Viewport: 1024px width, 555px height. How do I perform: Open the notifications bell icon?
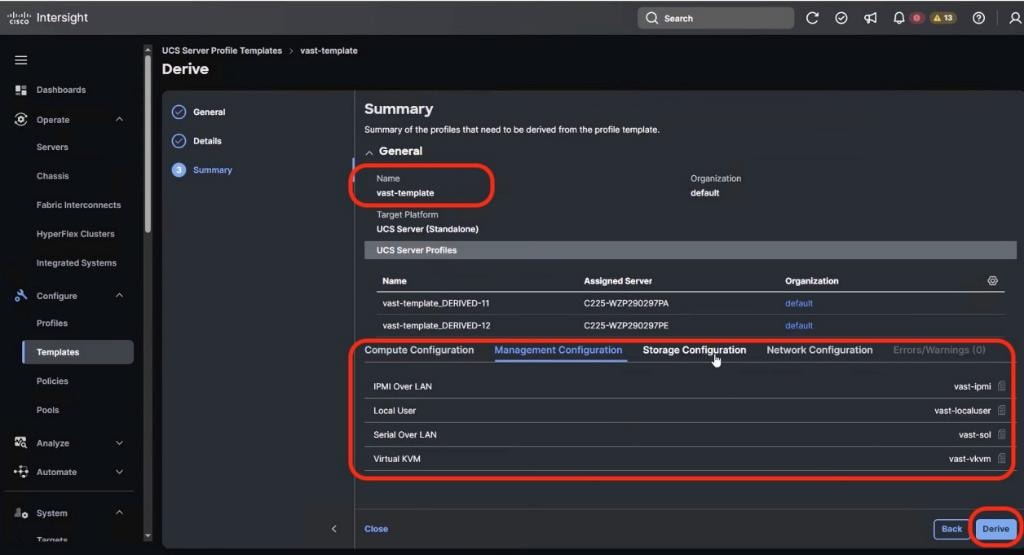899,18
